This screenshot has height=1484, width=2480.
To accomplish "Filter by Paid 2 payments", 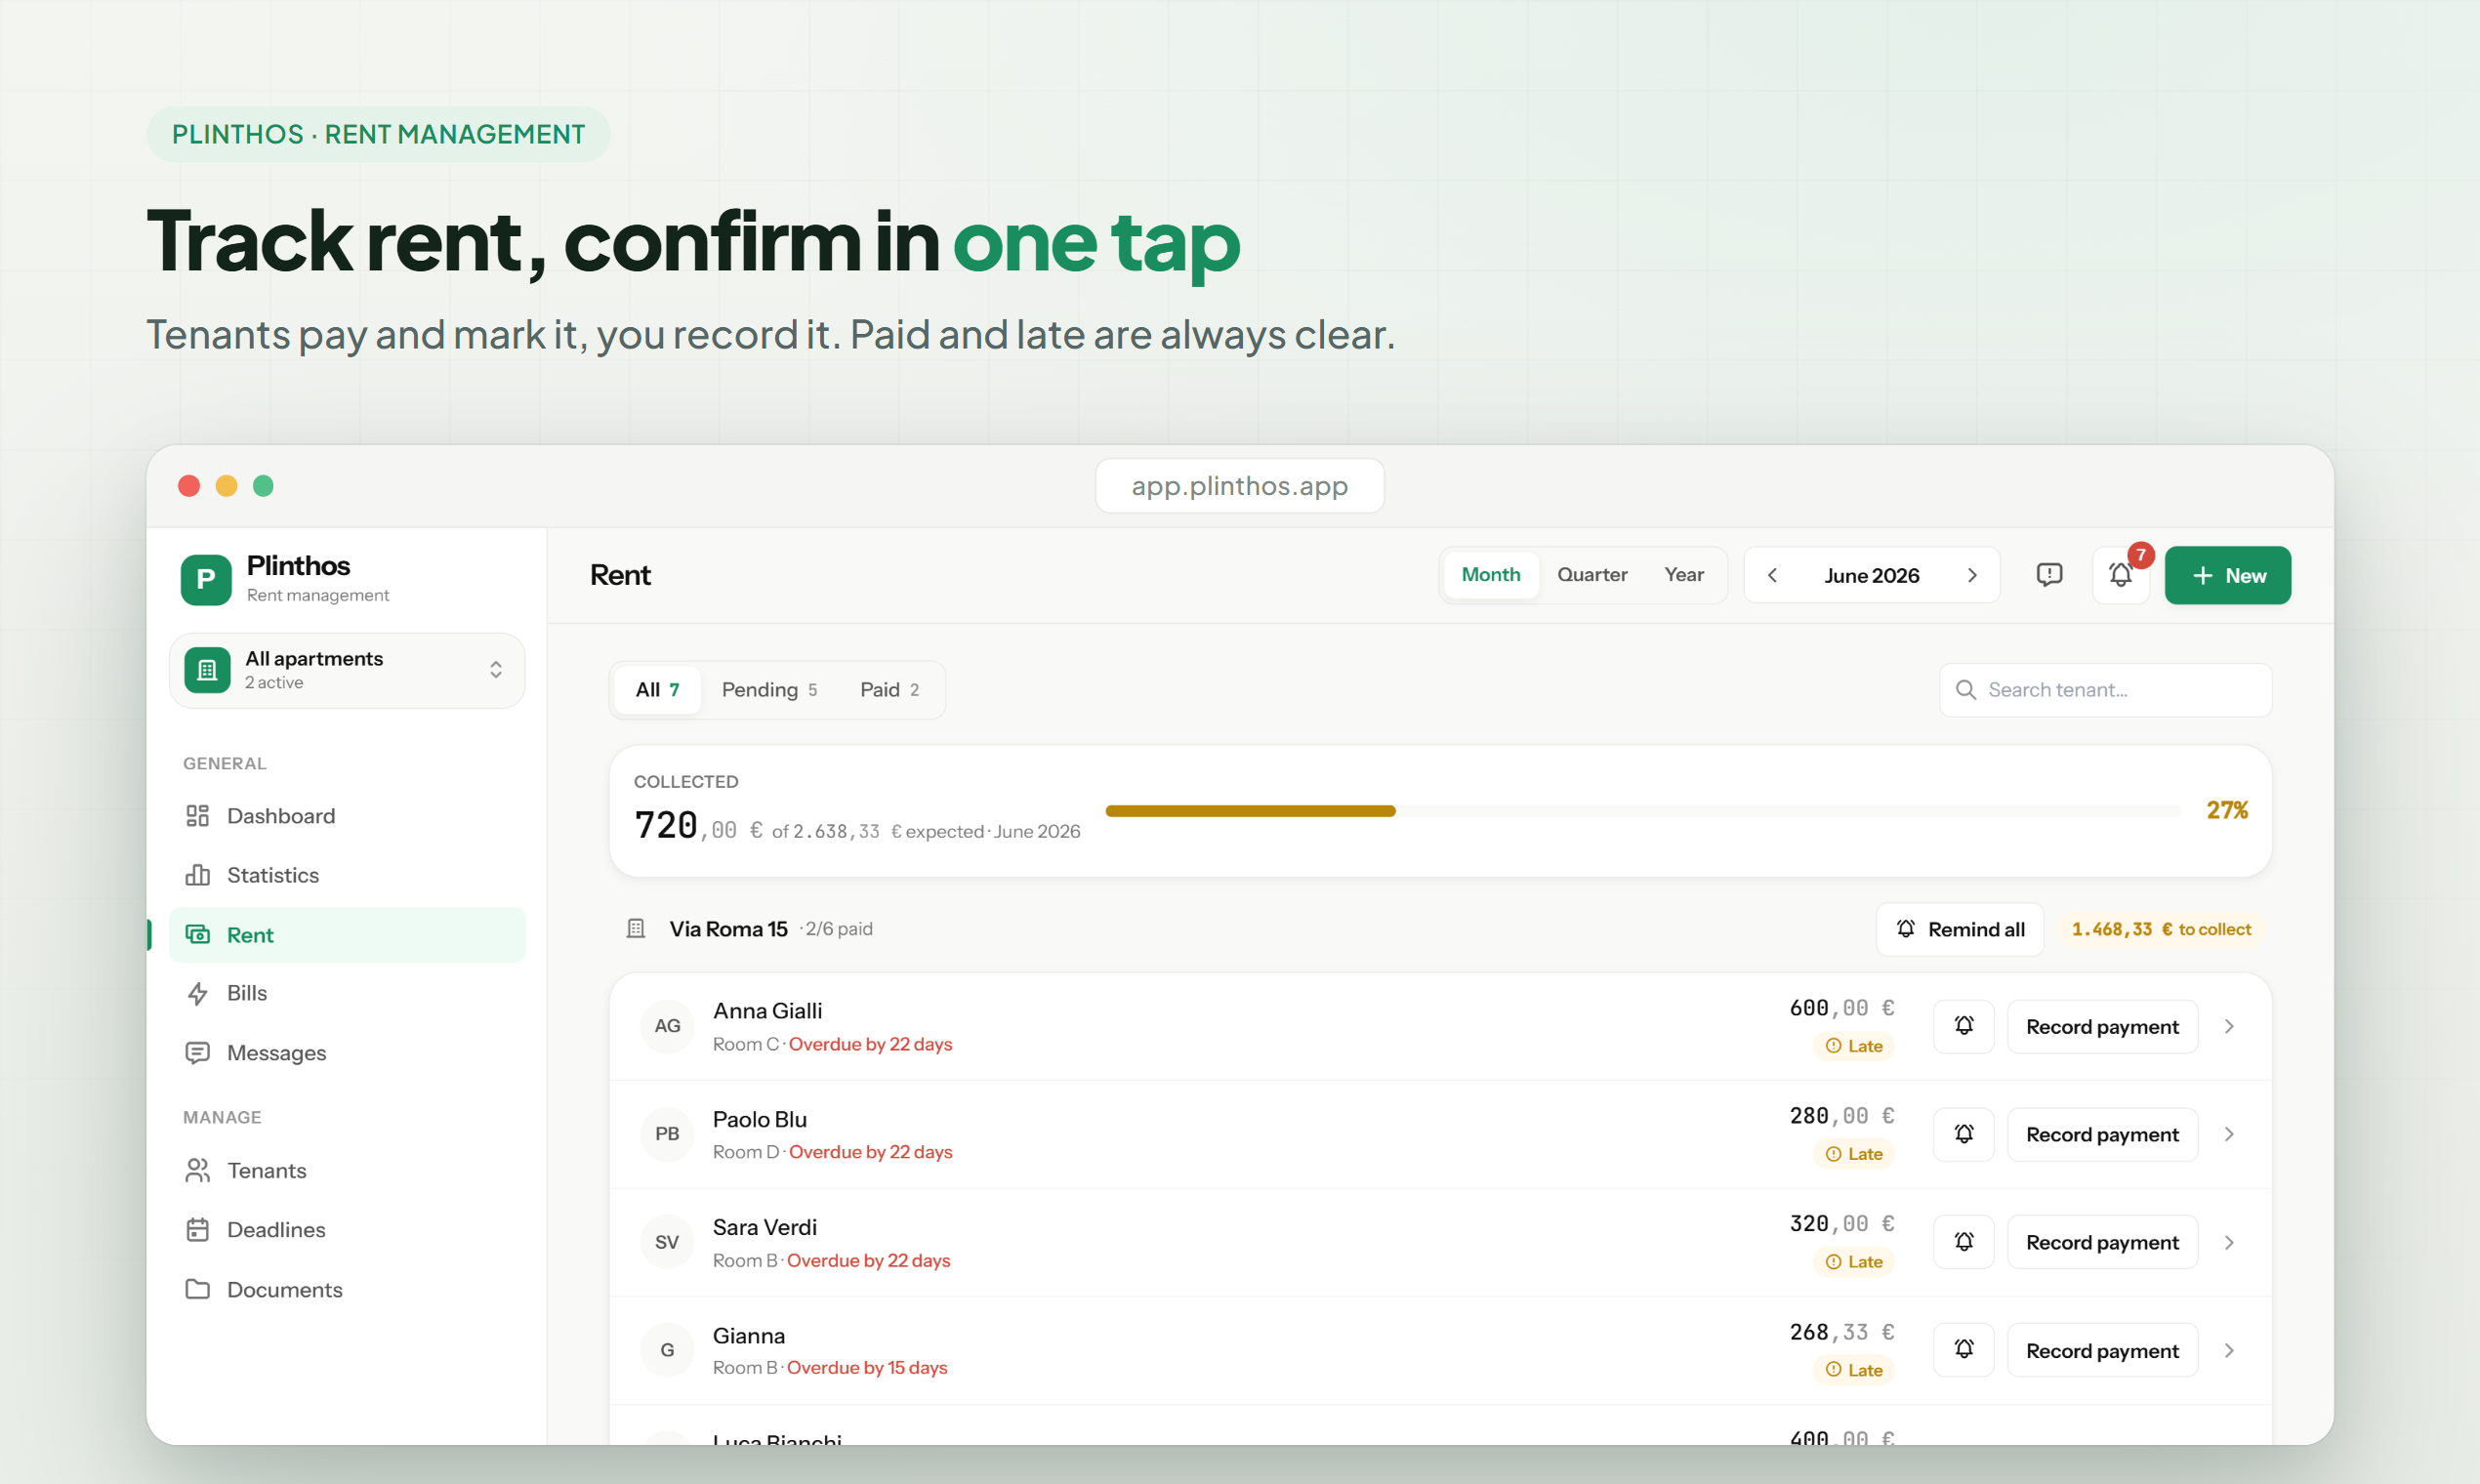I will 889,690.
